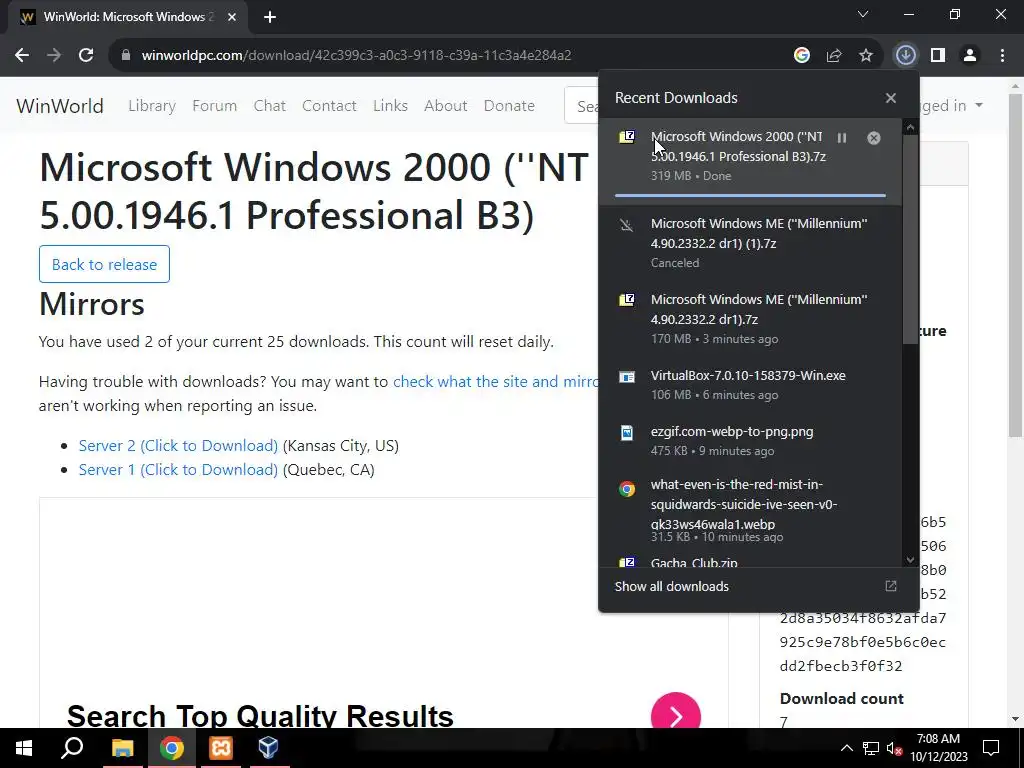Open the Forum menu item
The width and height of the screenshot is (1024, 768).
(214, 105)
